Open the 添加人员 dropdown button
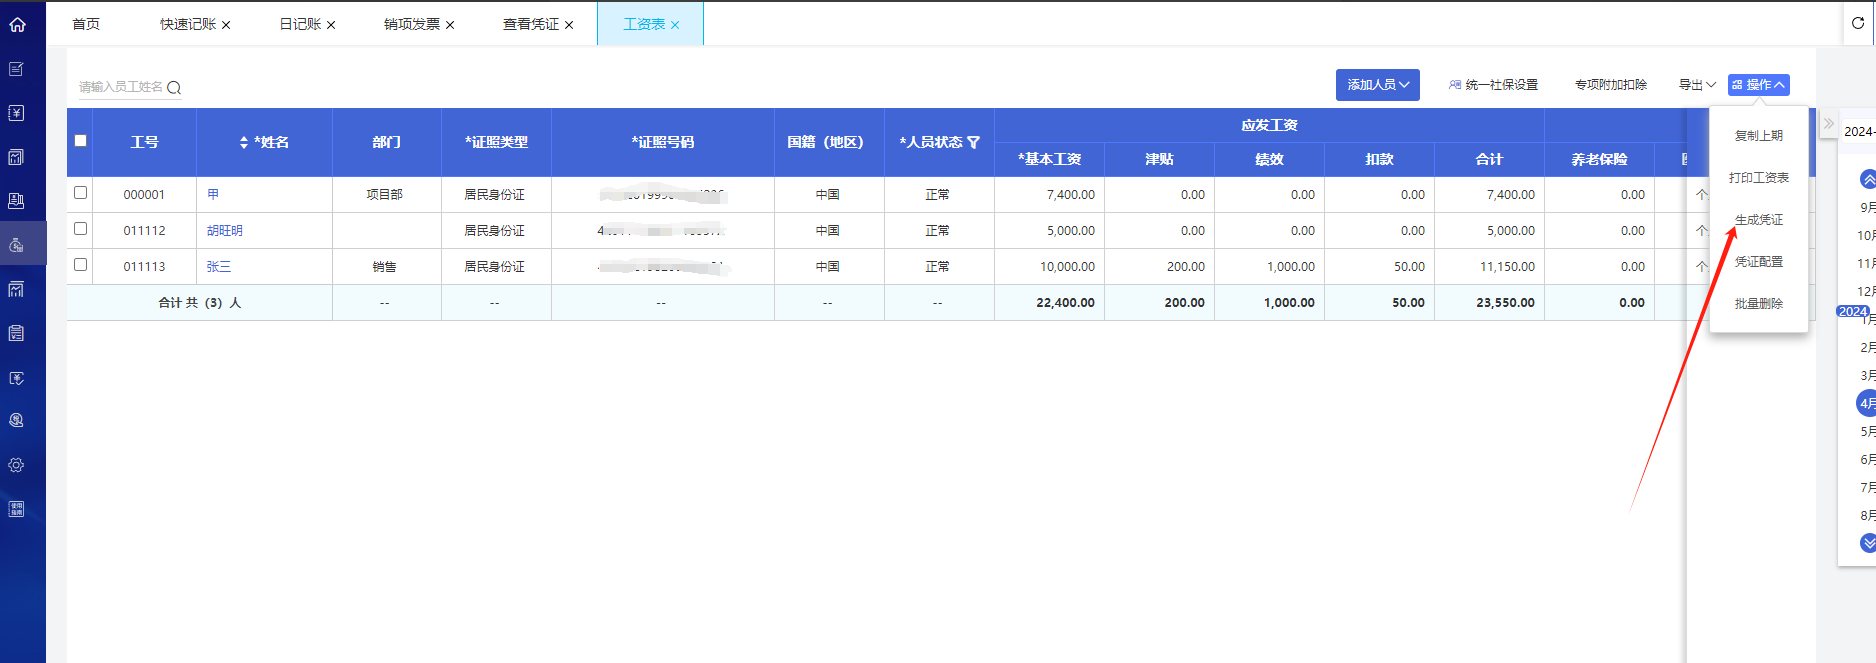 pos(1377,85)
